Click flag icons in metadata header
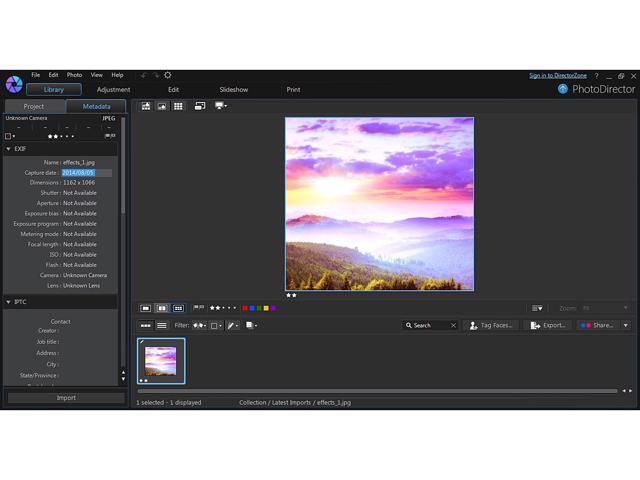The height and width of the screenshot is (480, 640). click(x=110, y=136)
